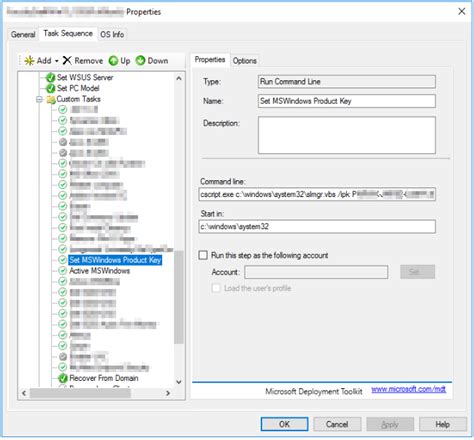The height and width of the screenshot is (440, 474).
Task: Click the Account field
Action: (316, 272)
